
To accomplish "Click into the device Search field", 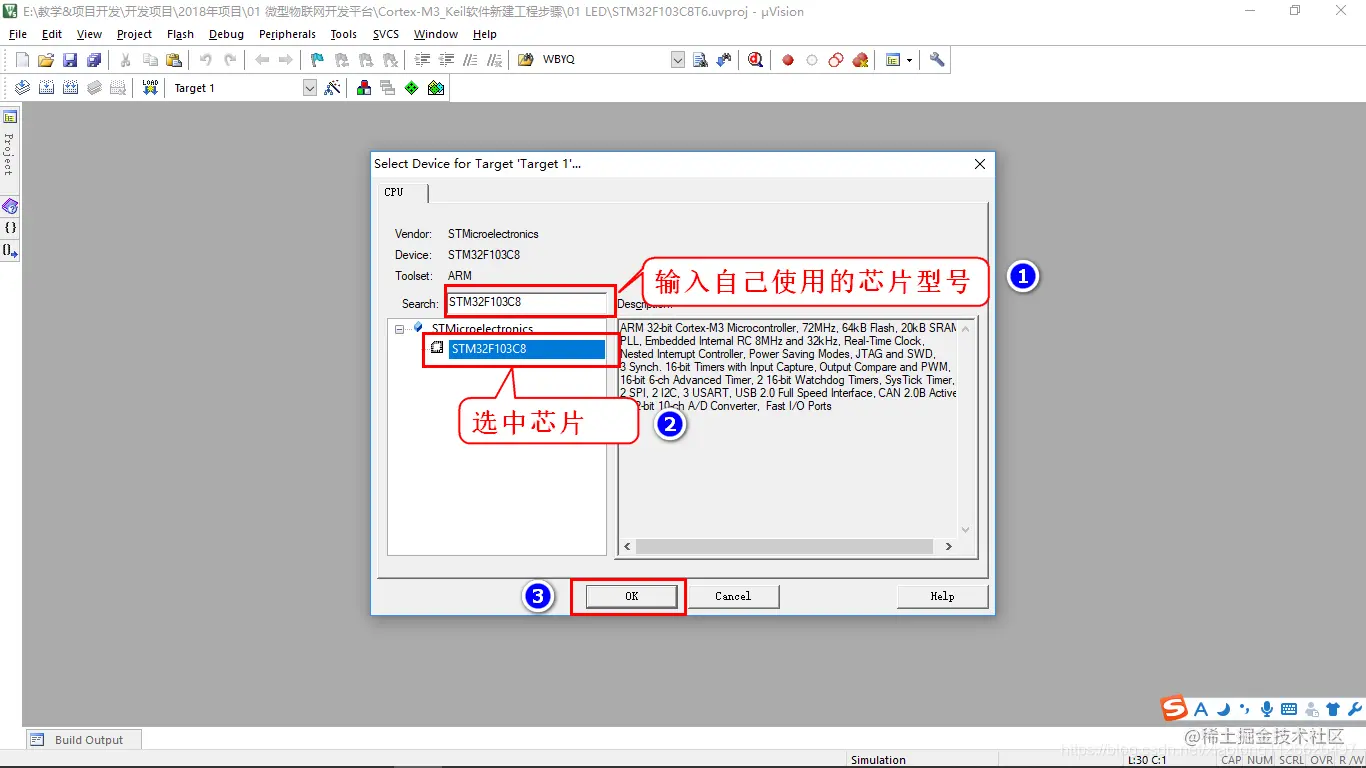I will pyautogui.click(x=527, y=302).
